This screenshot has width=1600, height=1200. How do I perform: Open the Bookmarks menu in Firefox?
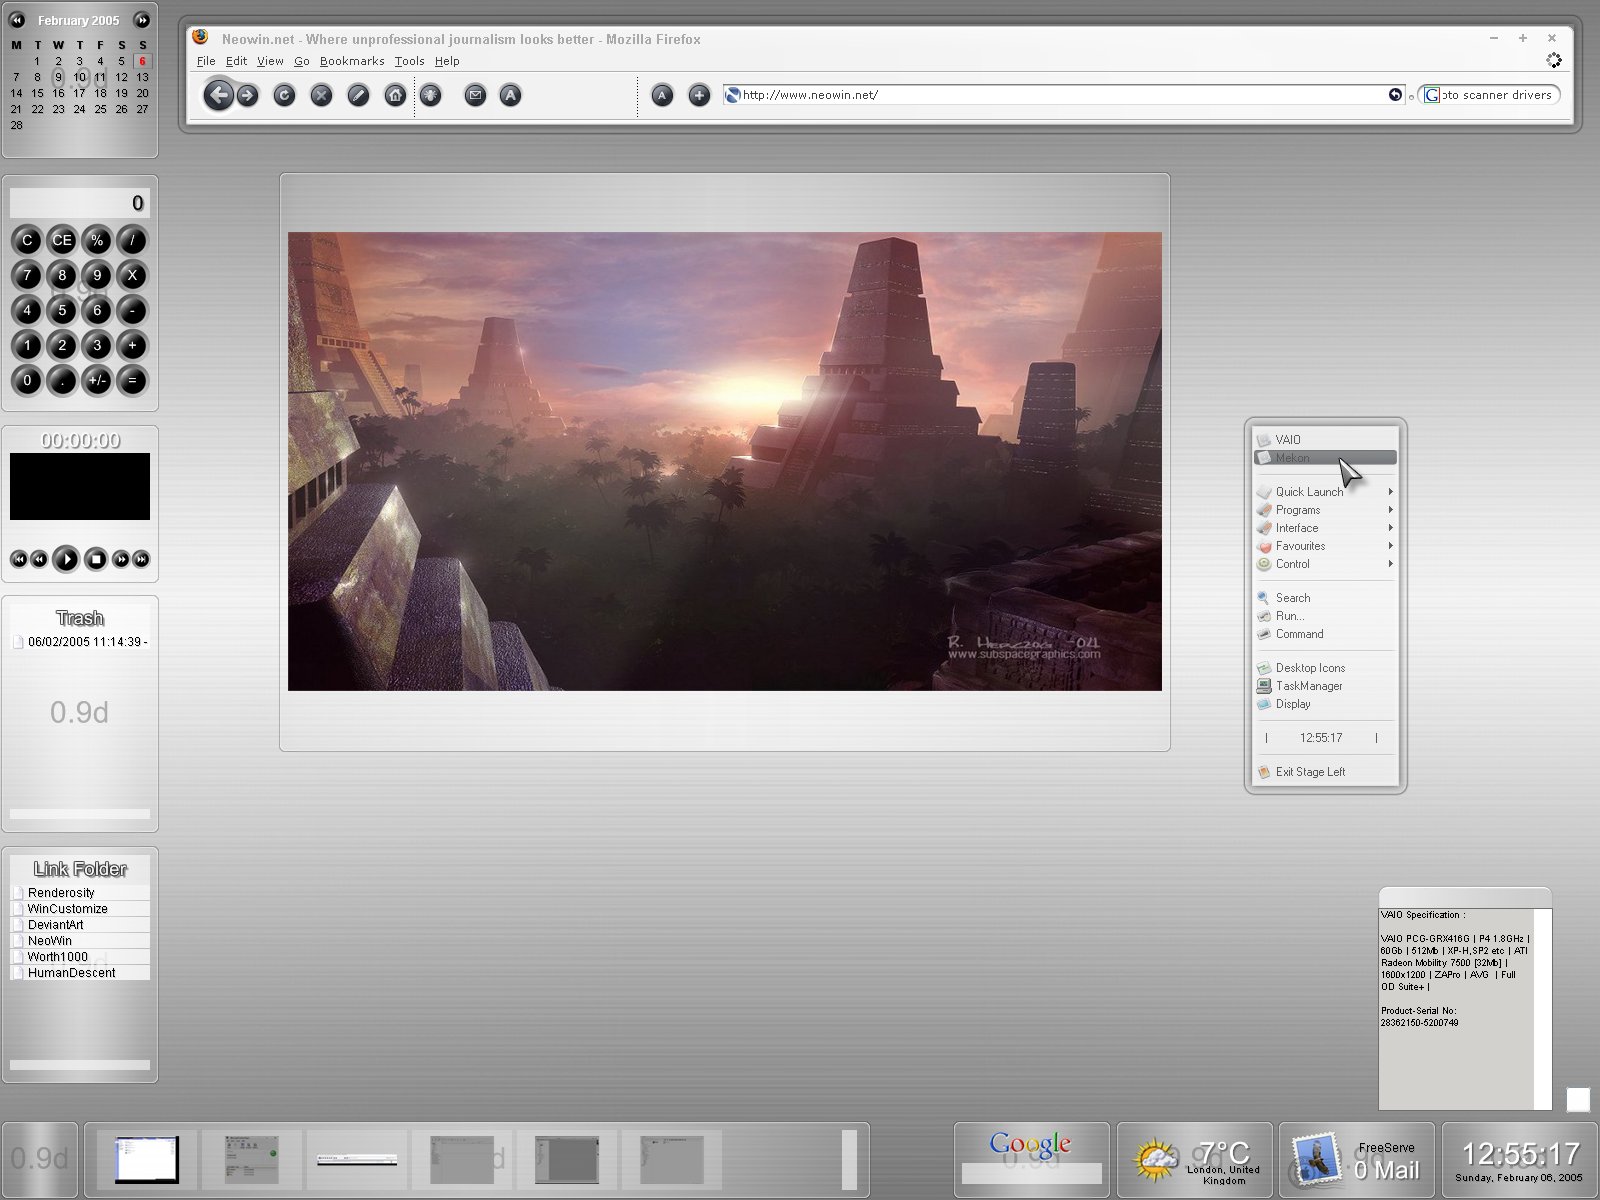coord(352,61)
